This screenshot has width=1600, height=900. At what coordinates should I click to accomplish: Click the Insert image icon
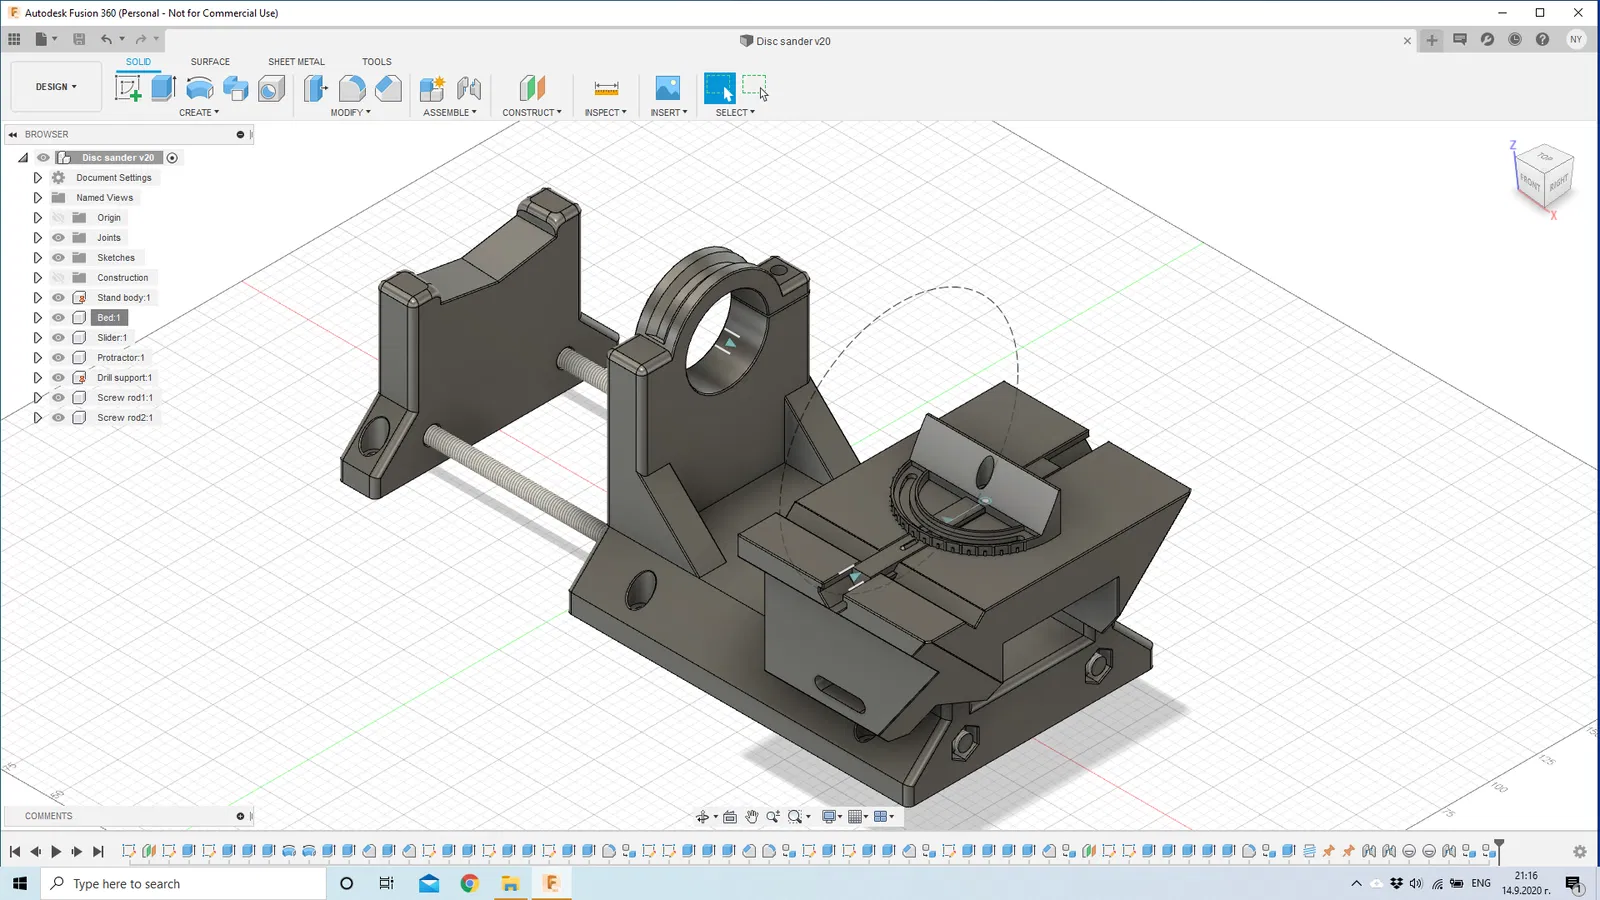point(667,88)
